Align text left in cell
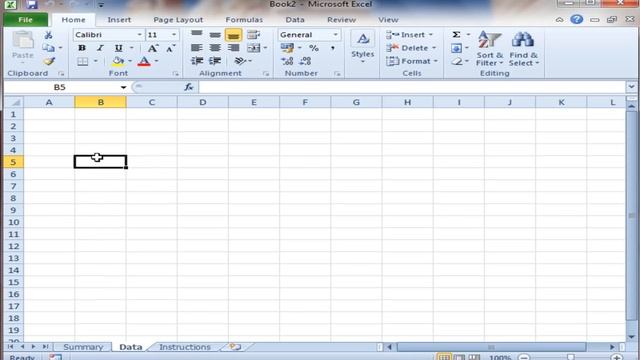The height and width of the screenshot is (360, 640). coord(197,48)
